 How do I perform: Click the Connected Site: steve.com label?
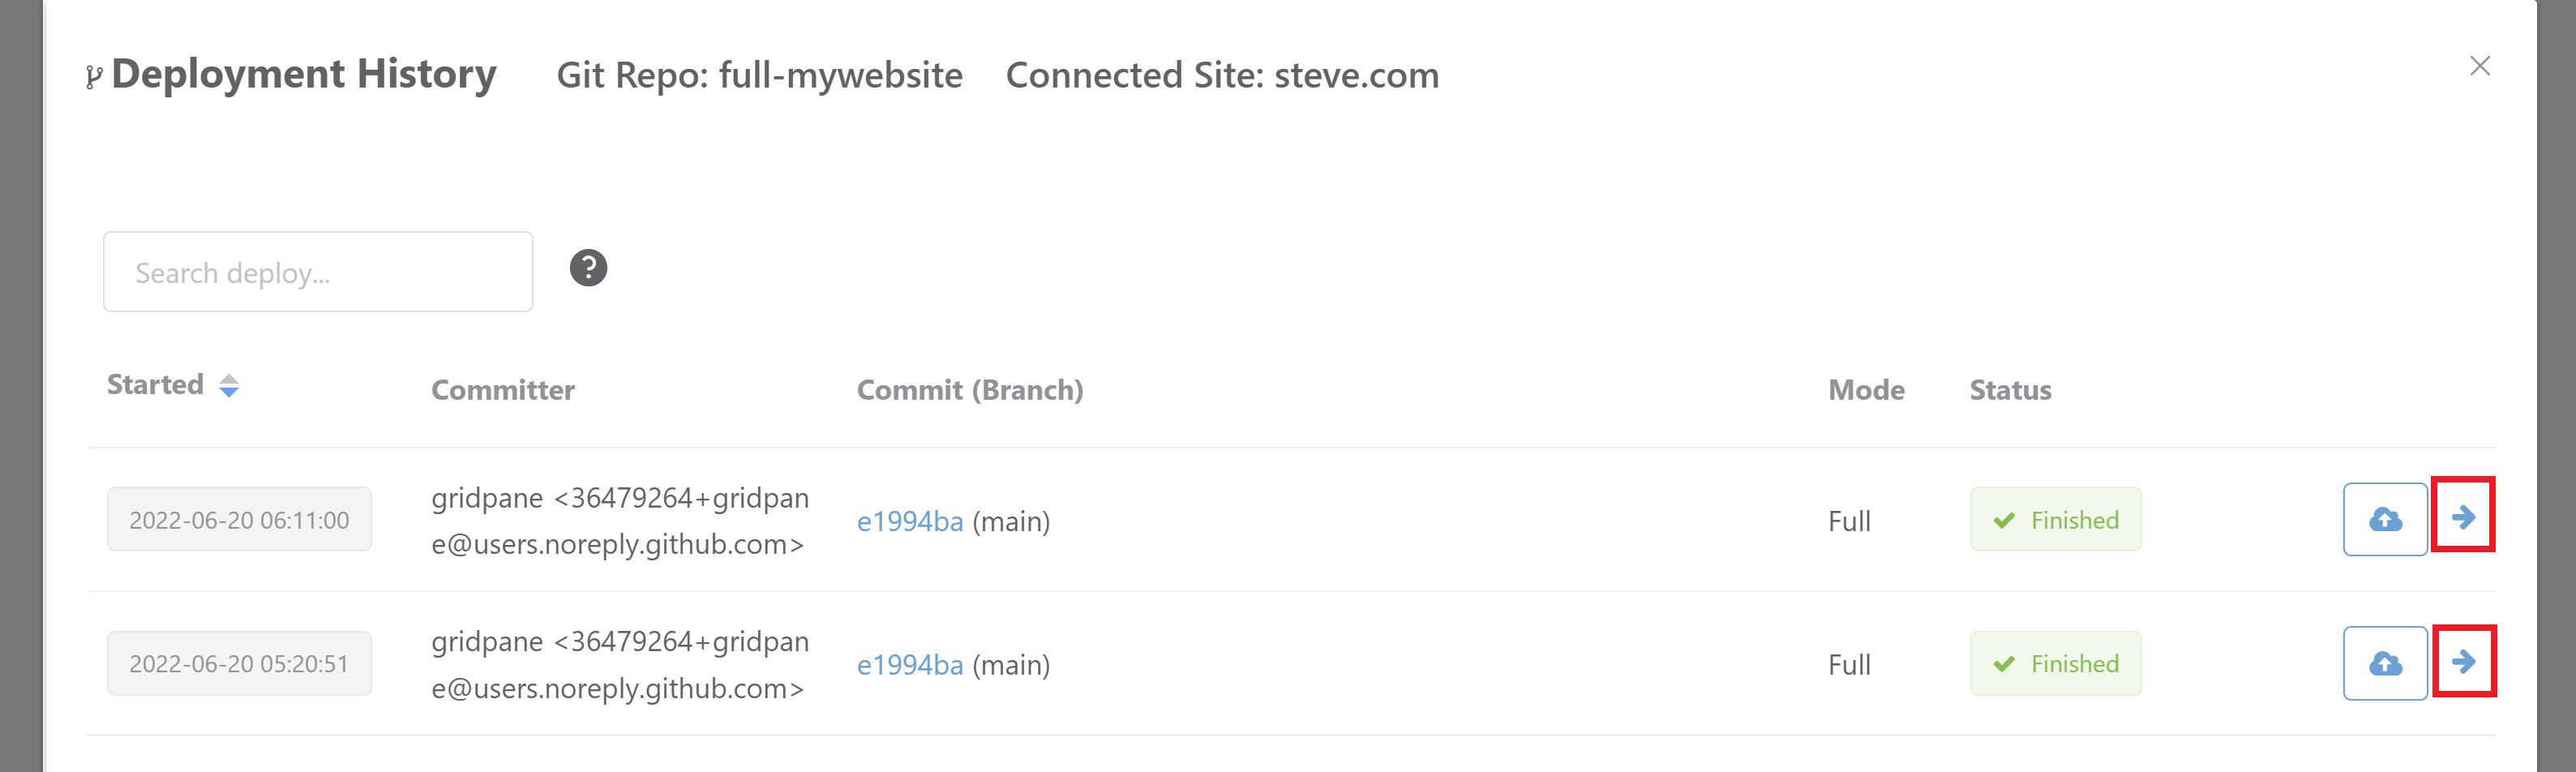1222,75
